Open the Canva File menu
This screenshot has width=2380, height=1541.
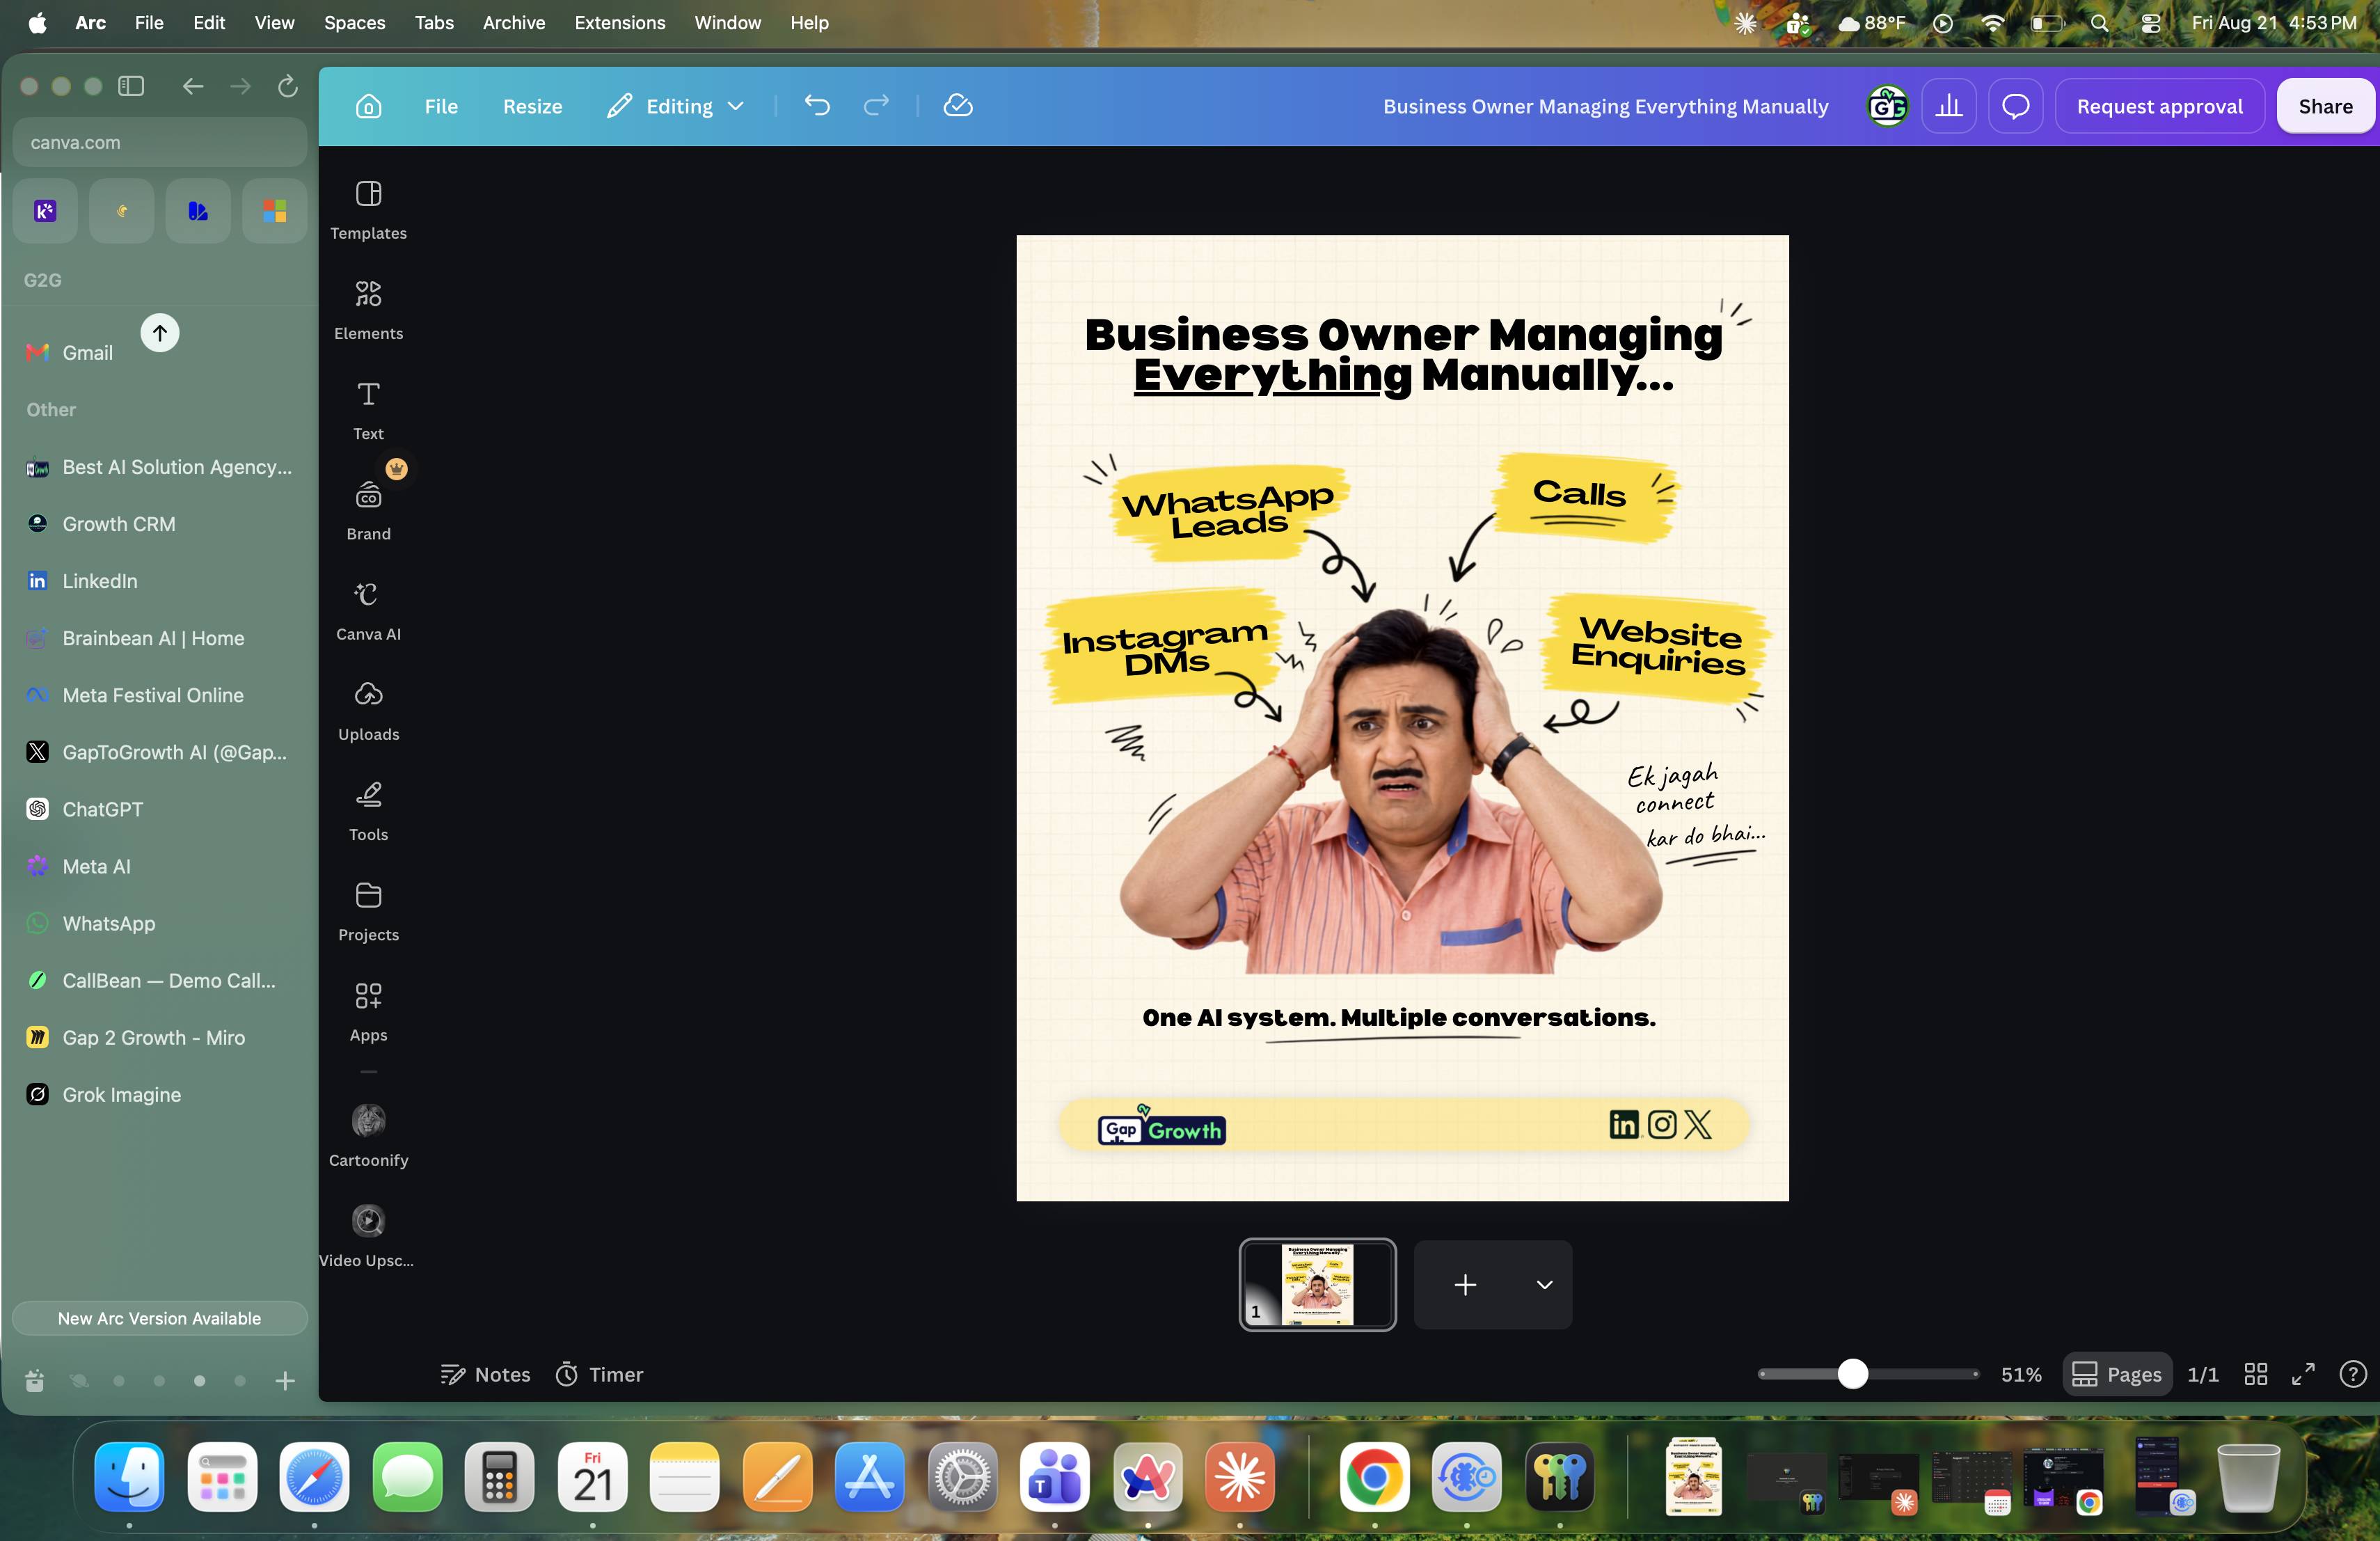[441, 106]
